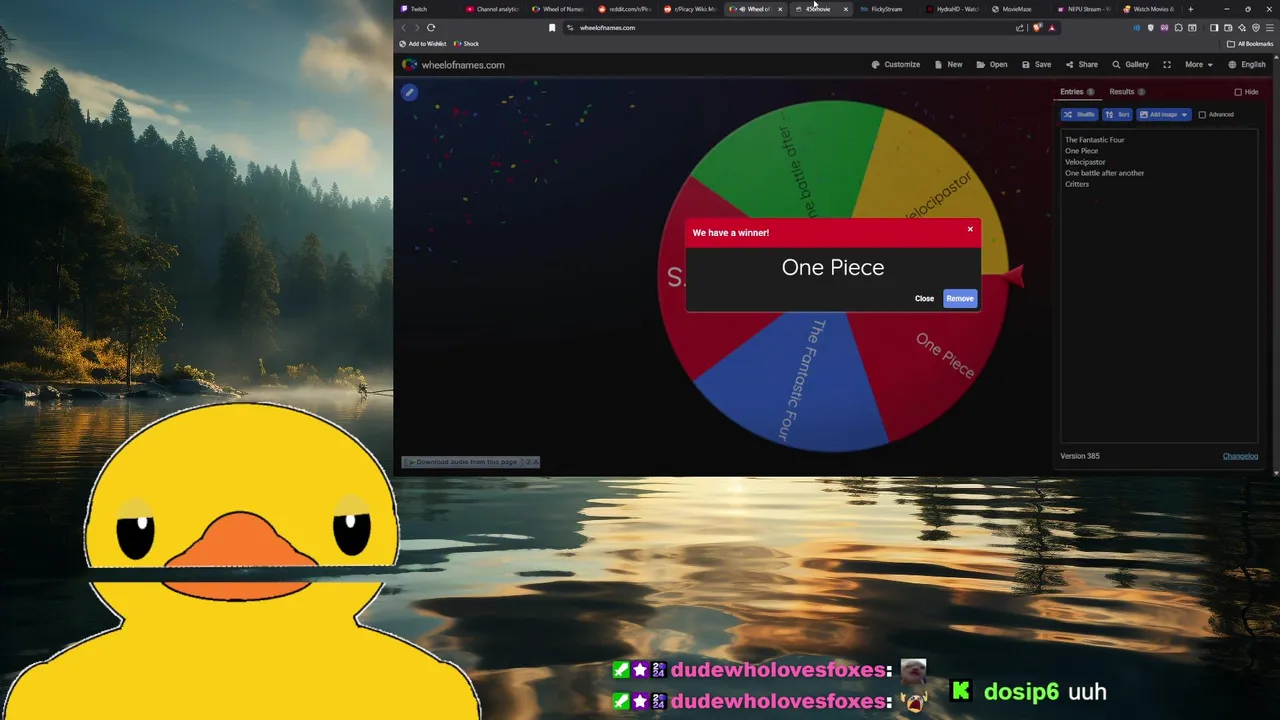This screenshot has width=1280, height=720.
Task: Enter fullscreen mode for the wheel
Action: click(x=1167, y=65)
